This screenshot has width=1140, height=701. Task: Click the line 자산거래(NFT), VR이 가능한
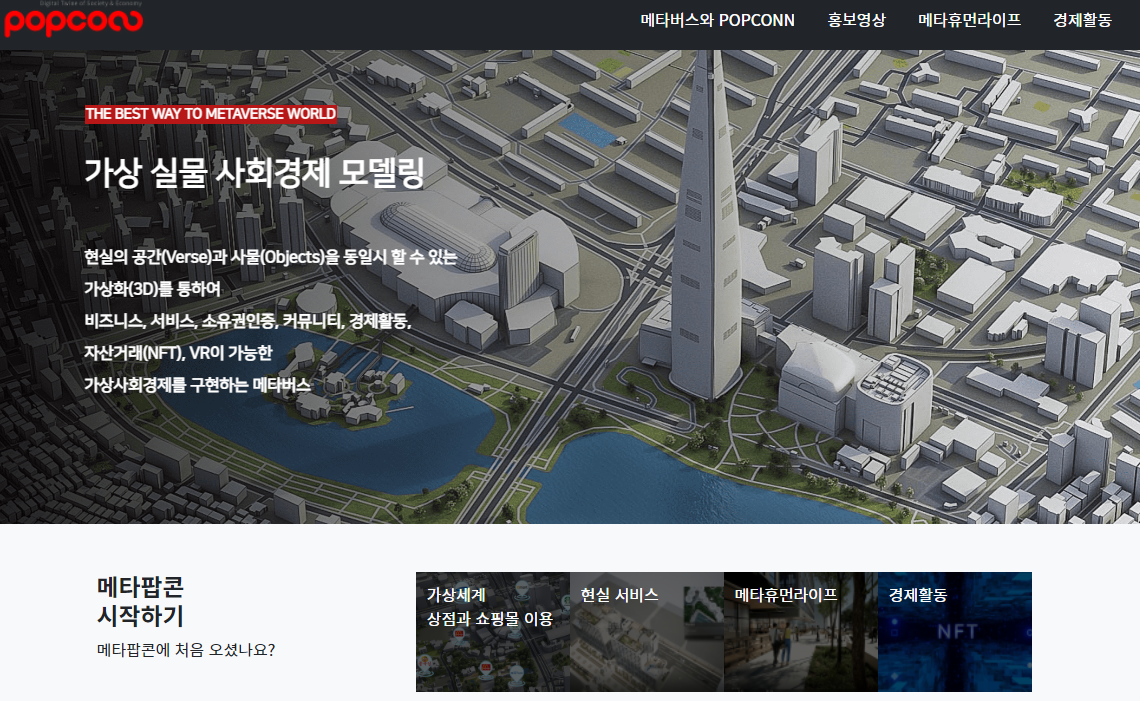coord(178,353)
